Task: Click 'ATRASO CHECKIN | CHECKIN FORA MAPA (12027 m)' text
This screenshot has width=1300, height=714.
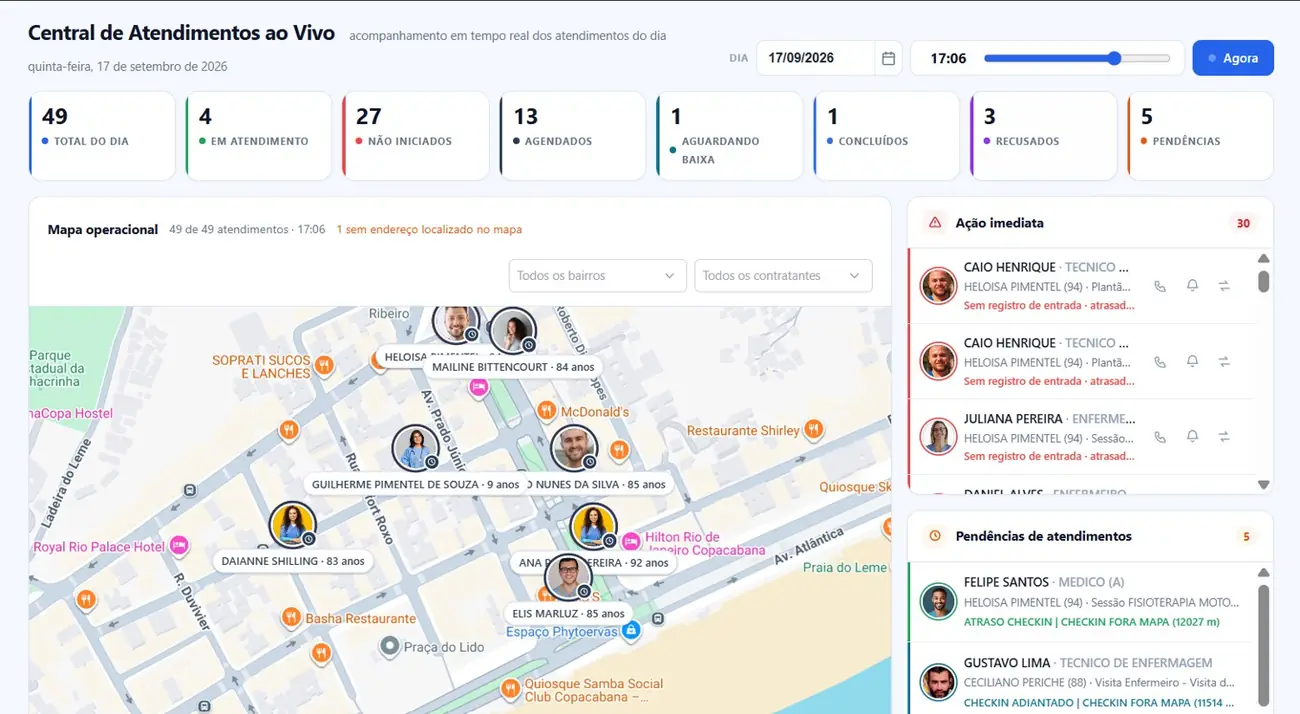Action: click(1092, 622)
